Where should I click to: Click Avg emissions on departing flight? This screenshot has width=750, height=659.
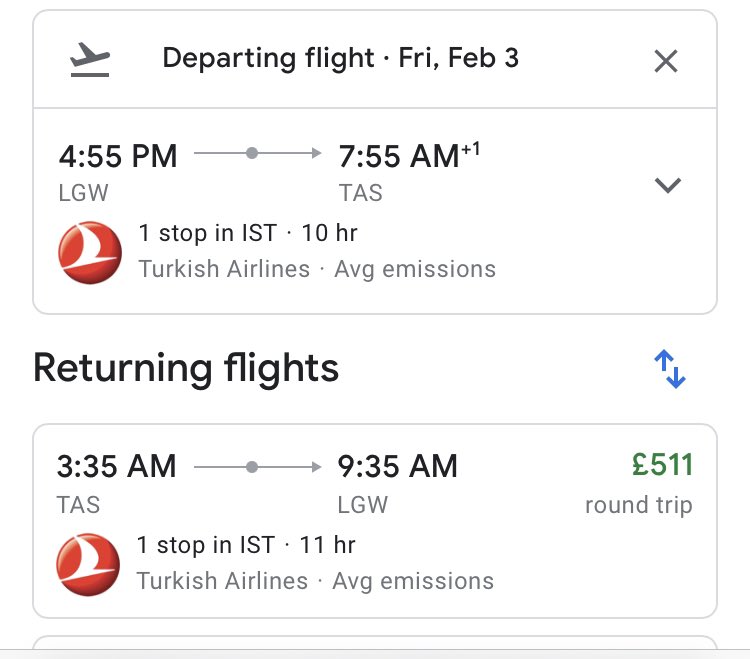[415, 269]
